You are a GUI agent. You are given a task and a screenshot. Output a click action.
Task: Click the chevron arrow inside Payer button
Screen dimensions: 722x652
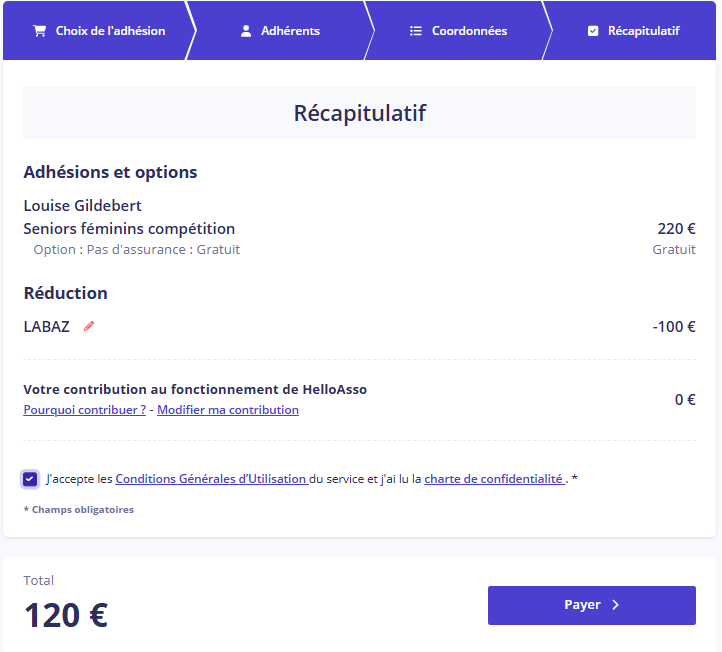[616, 605]
